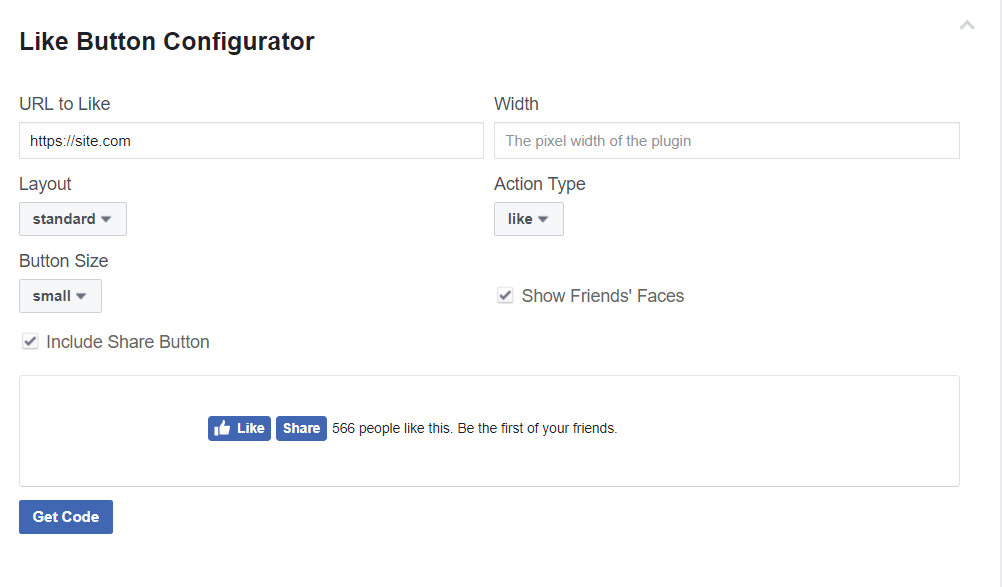Click the Get Code button
This screenshot has height=587, width=1002.
(66, 517)
